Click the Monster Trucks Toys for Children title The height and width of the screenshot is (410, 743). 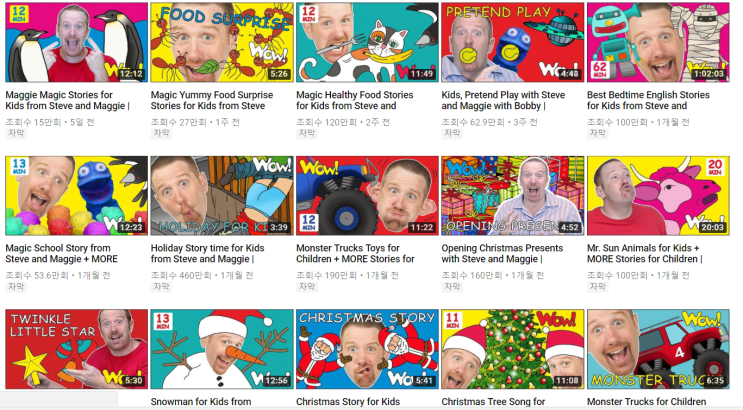[x=355, y=254]
